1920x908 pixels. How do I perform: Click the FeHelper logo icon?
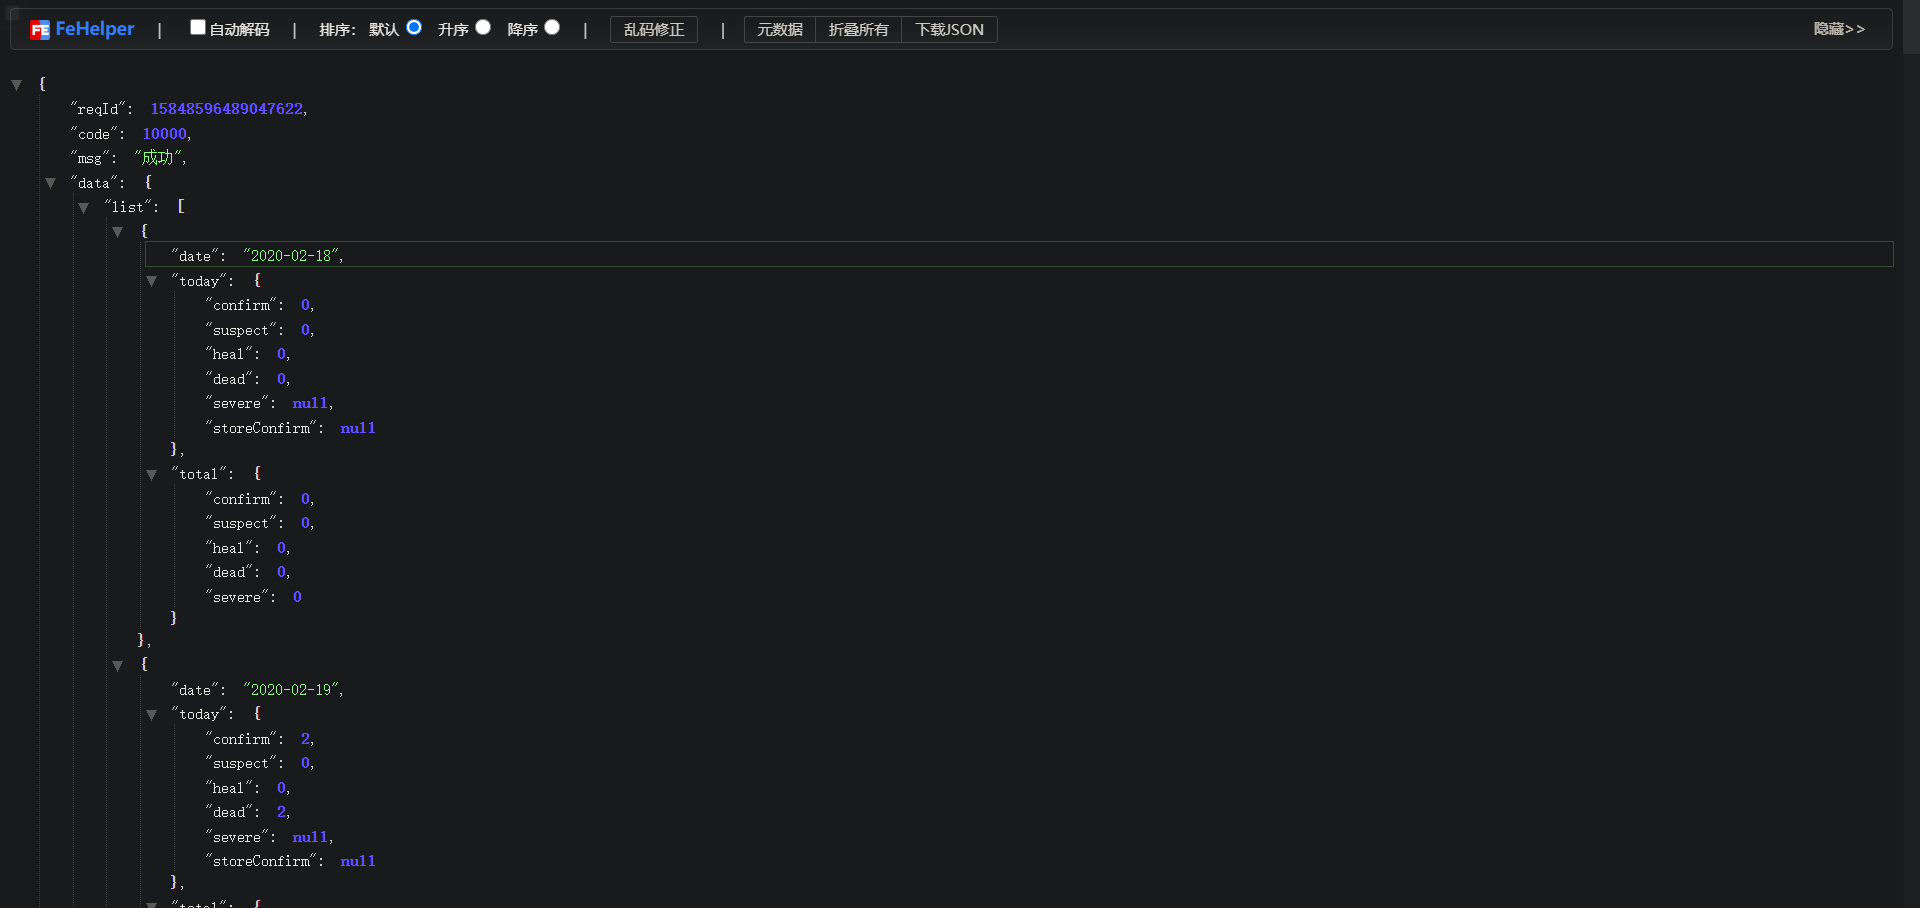[x=40, y=30]
